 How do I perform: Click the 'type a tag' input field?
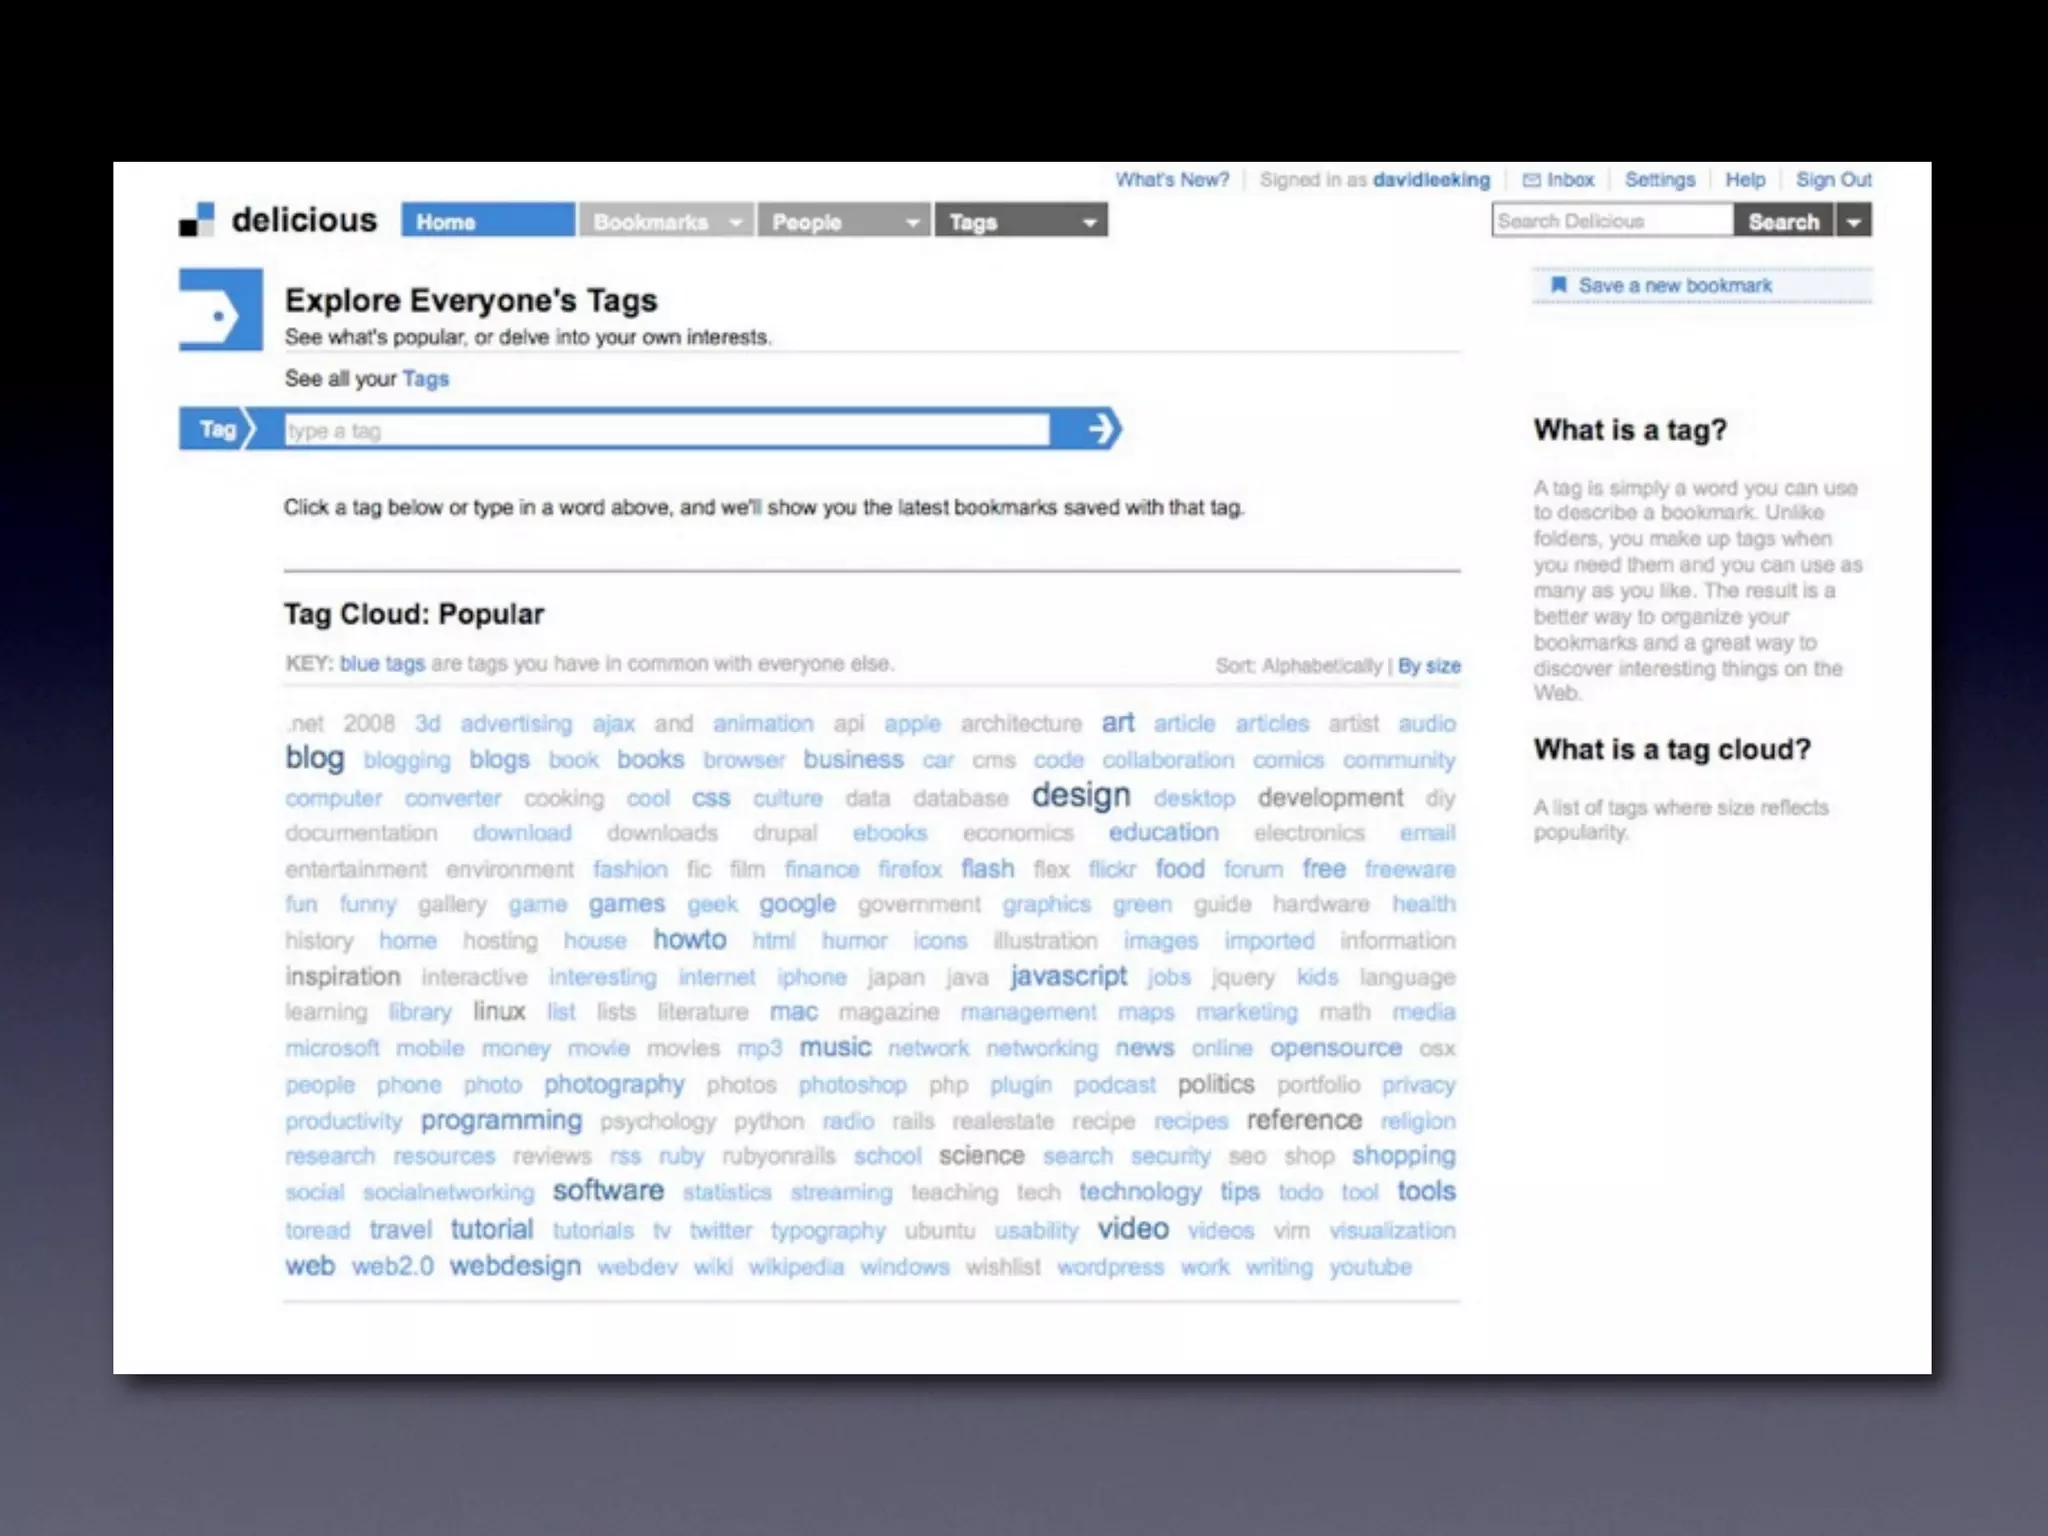coord(666,431)
